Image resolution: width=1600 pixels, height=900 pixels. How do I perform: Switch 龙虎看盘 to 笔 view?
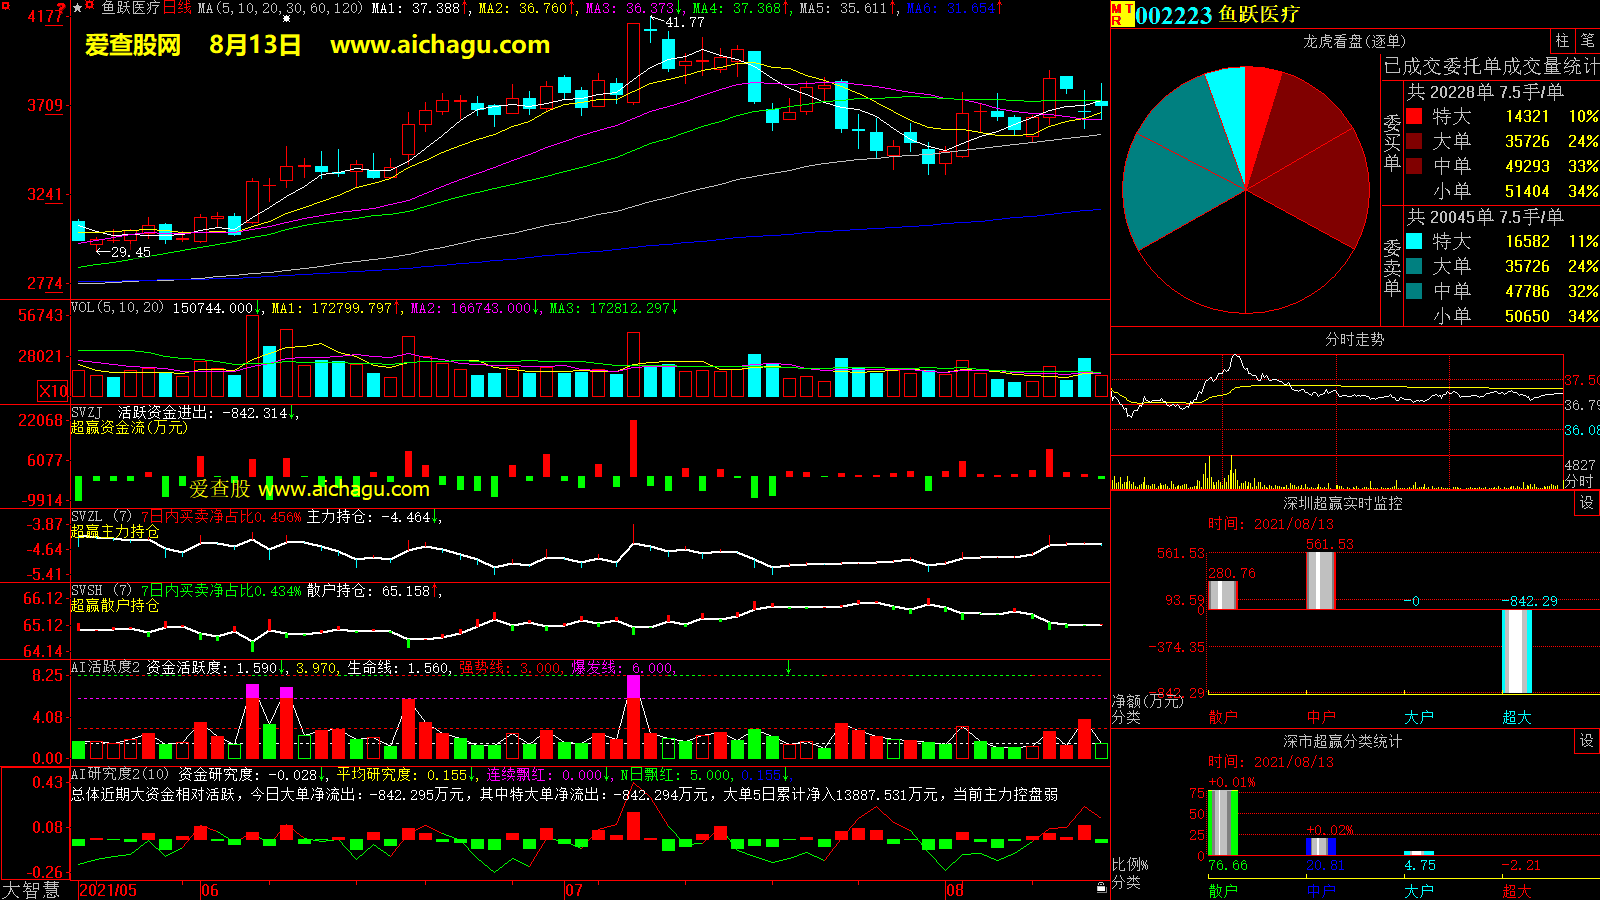pos(1587,41)
